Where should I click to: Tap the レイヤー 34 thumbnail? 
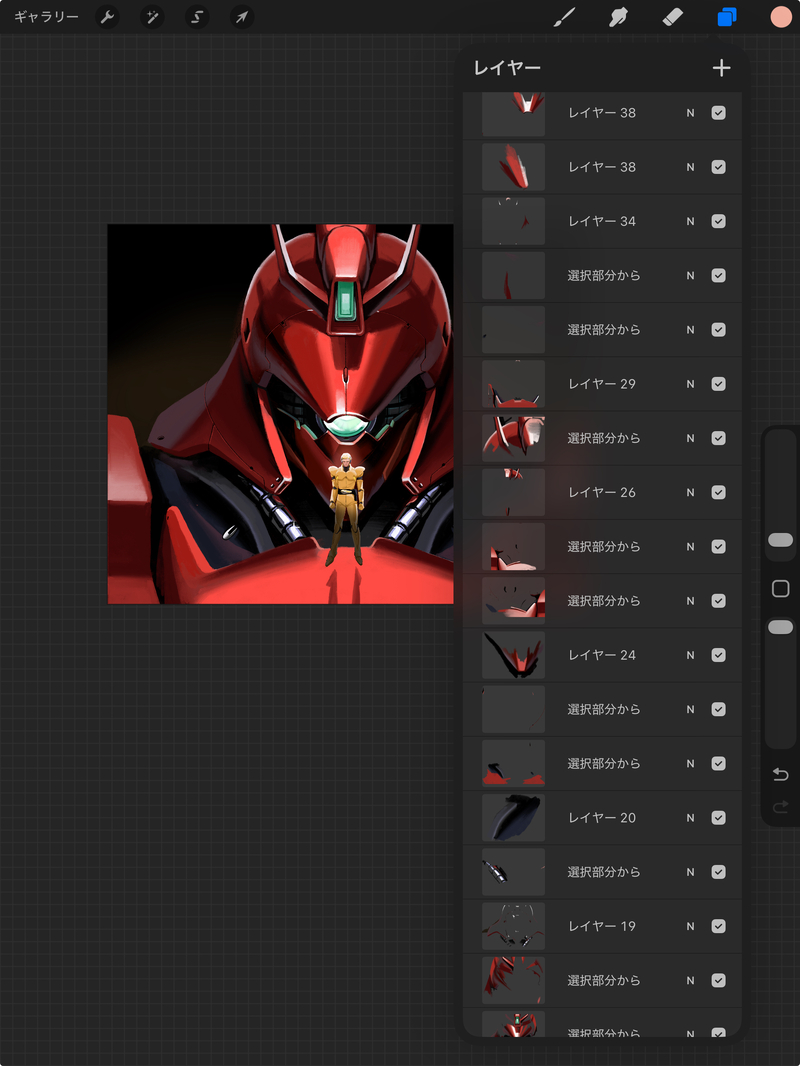513,221
